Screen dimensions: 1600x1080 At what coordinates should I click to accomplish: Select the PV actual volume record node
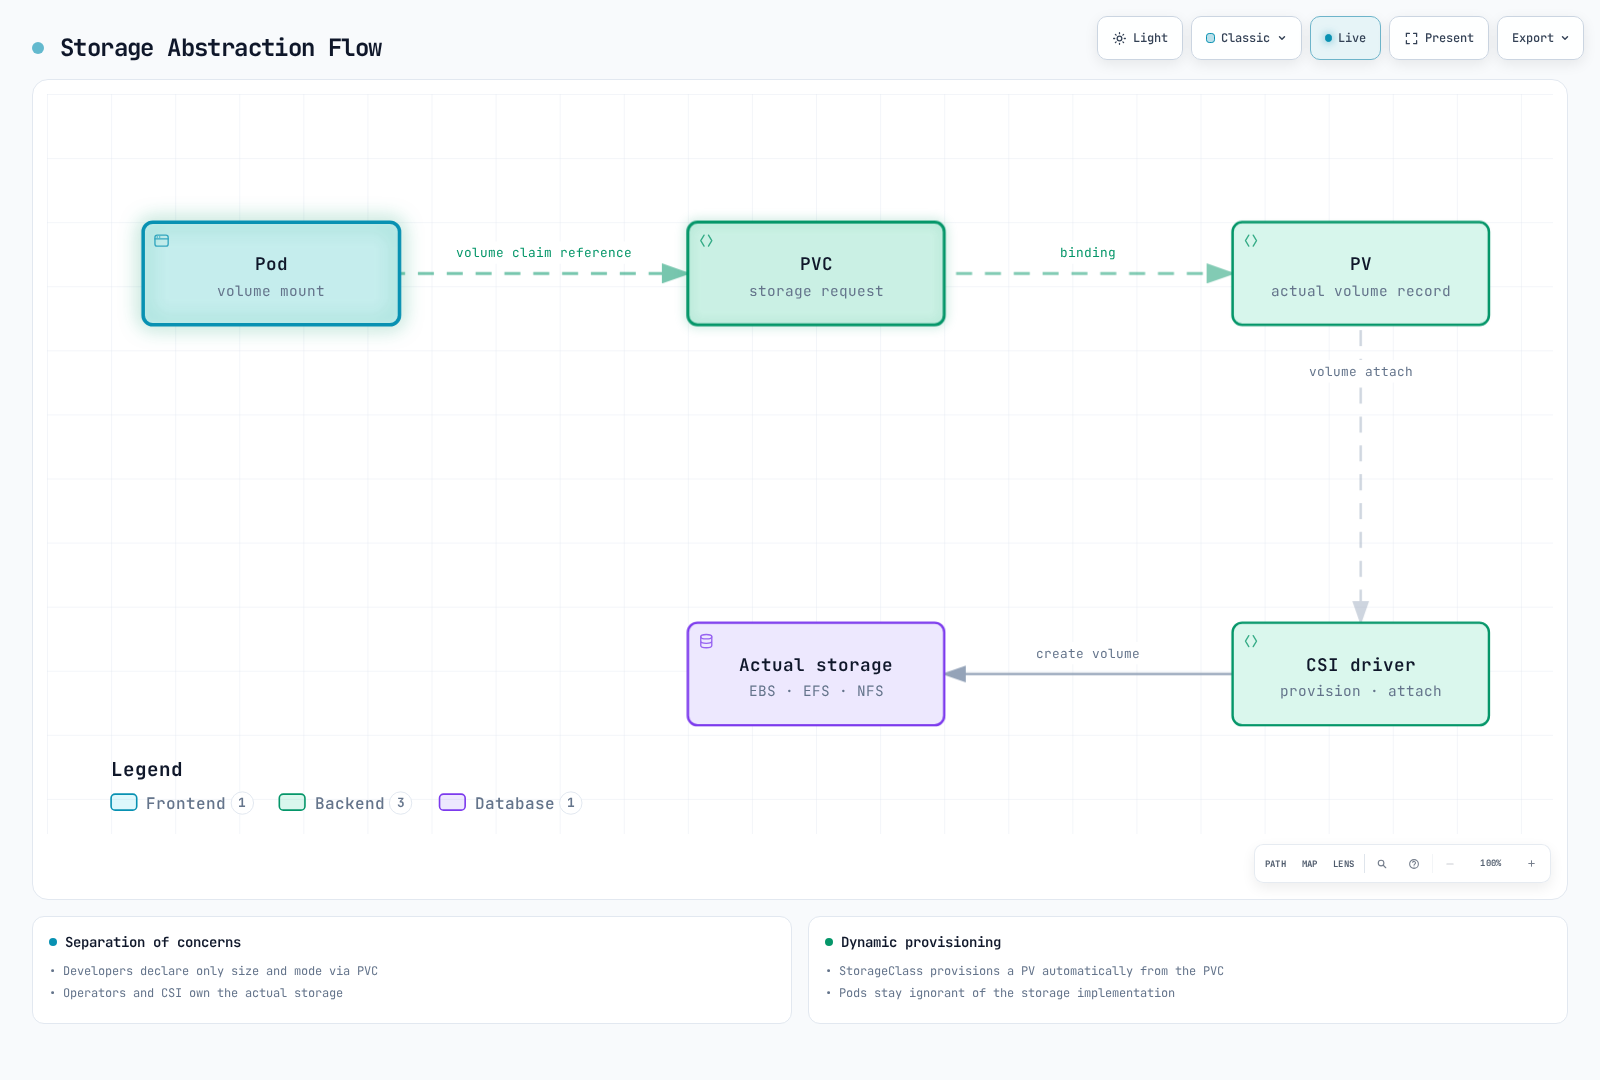[1360, 274]
